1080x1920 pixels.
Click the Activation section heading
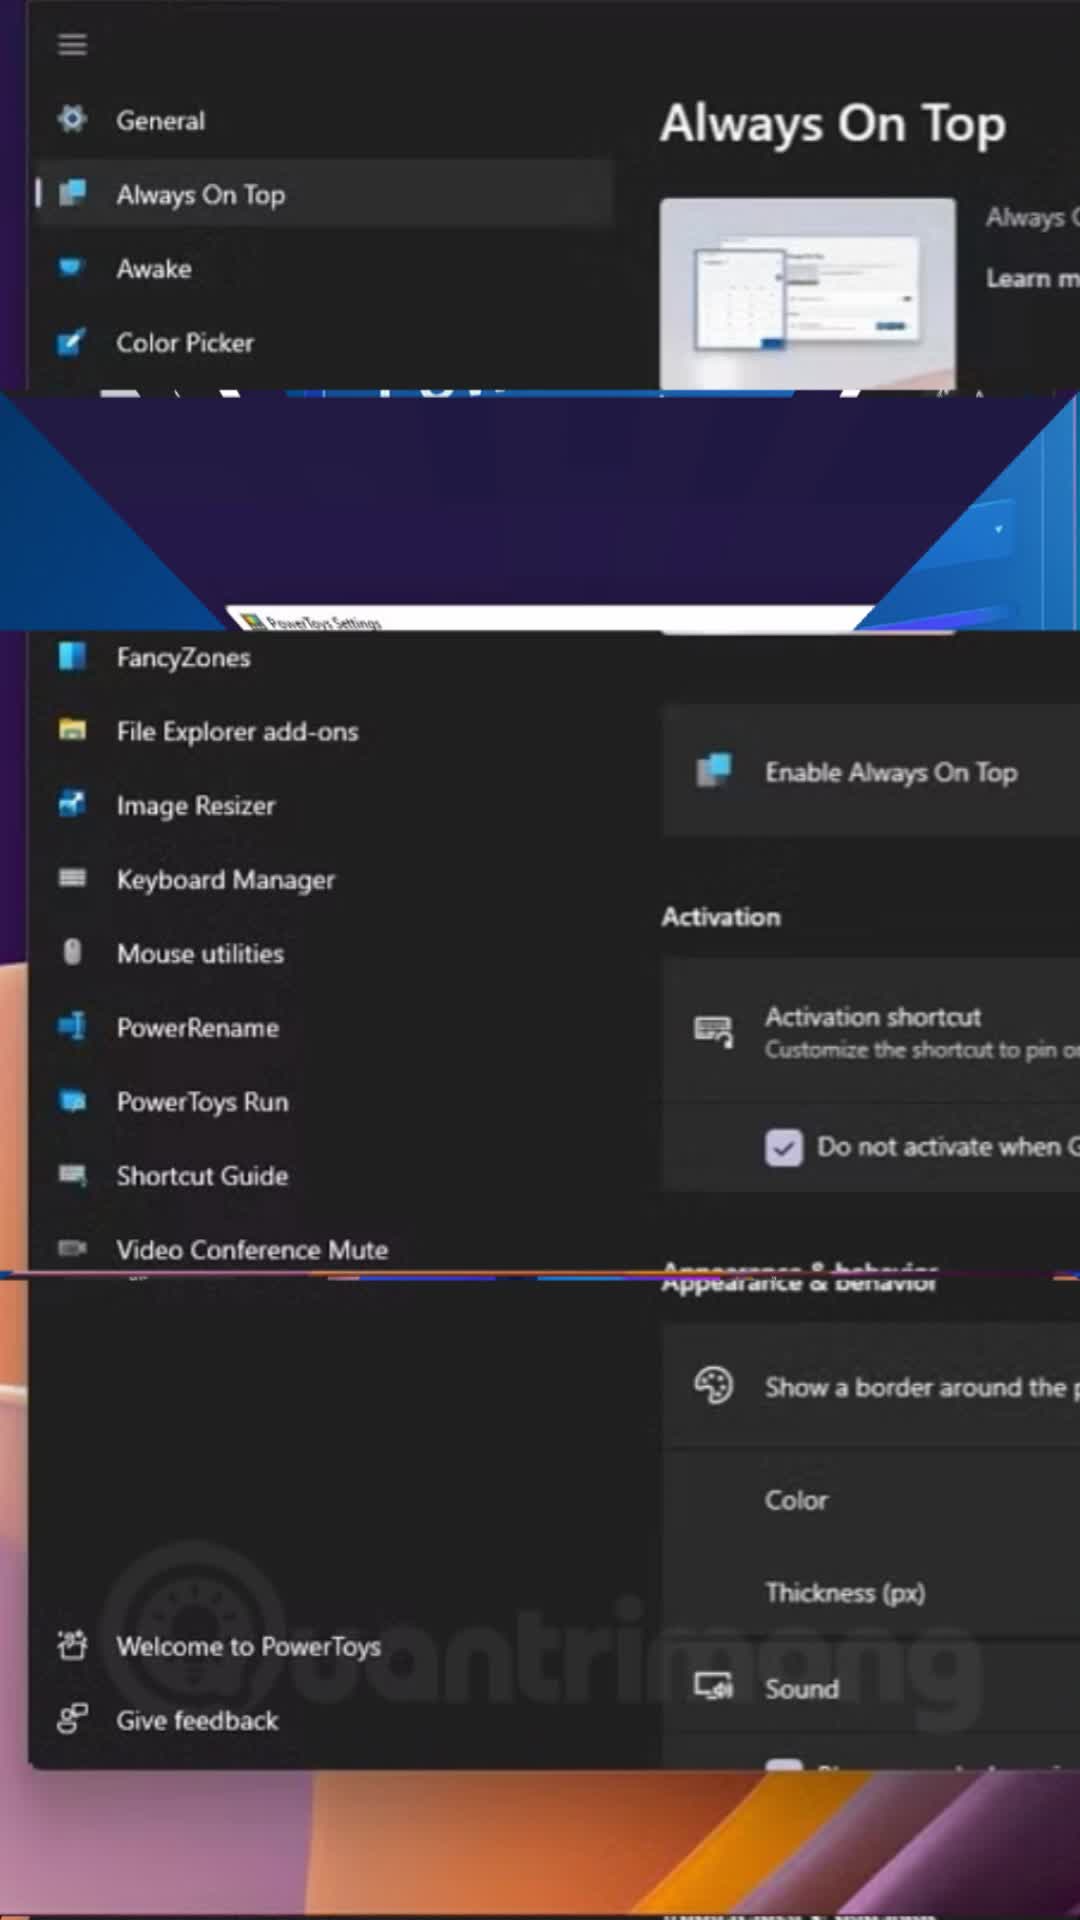[x=721, y=916]
